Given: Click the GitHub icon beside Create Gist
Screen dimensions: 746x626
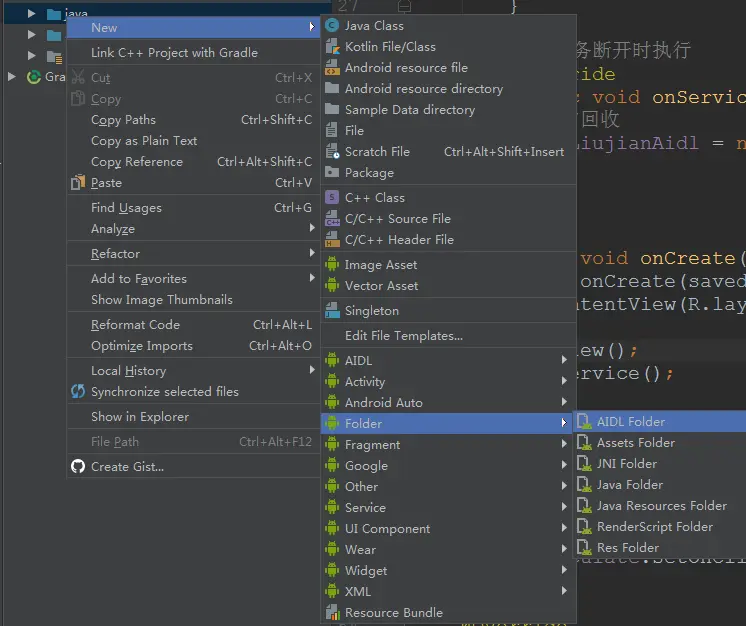Looking at the screenshot, I should 78,466.
